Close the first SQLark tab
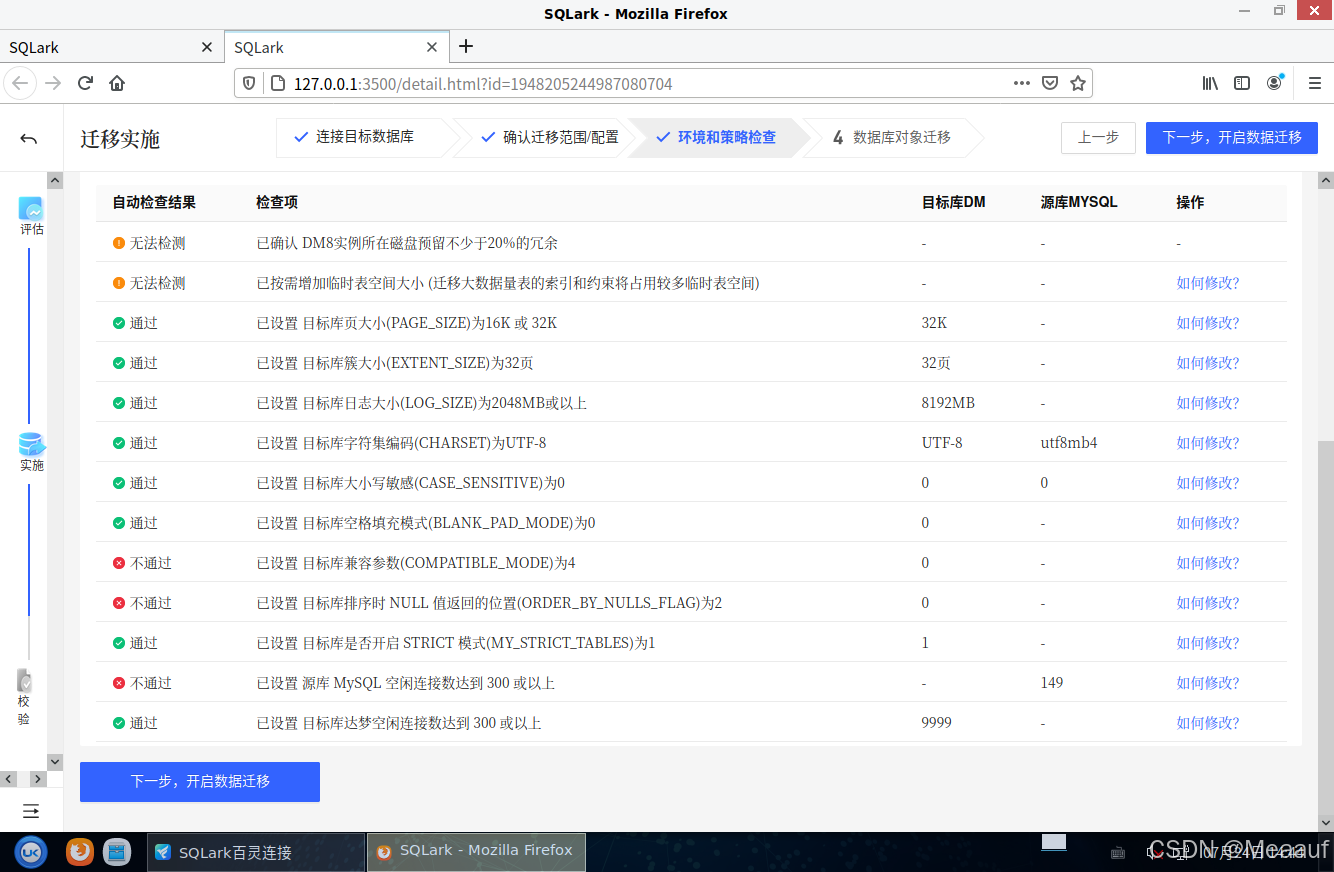This screenshot has height=872, width=1334. [x=207, y=47]
